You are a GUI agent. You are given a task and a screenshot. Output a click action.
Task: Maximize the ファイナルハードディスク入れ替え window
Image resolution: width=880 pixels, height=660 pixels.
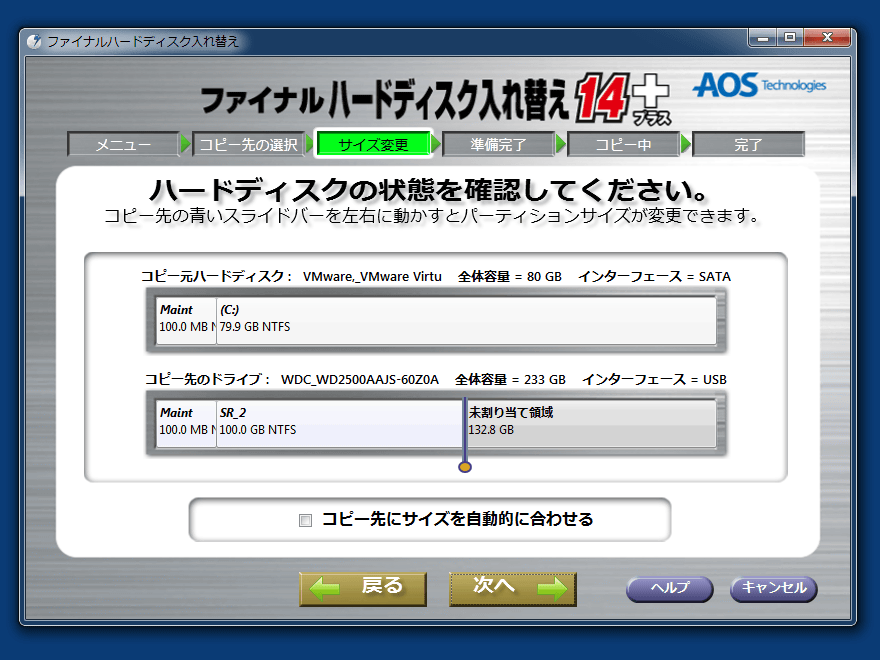click(790, 38)
